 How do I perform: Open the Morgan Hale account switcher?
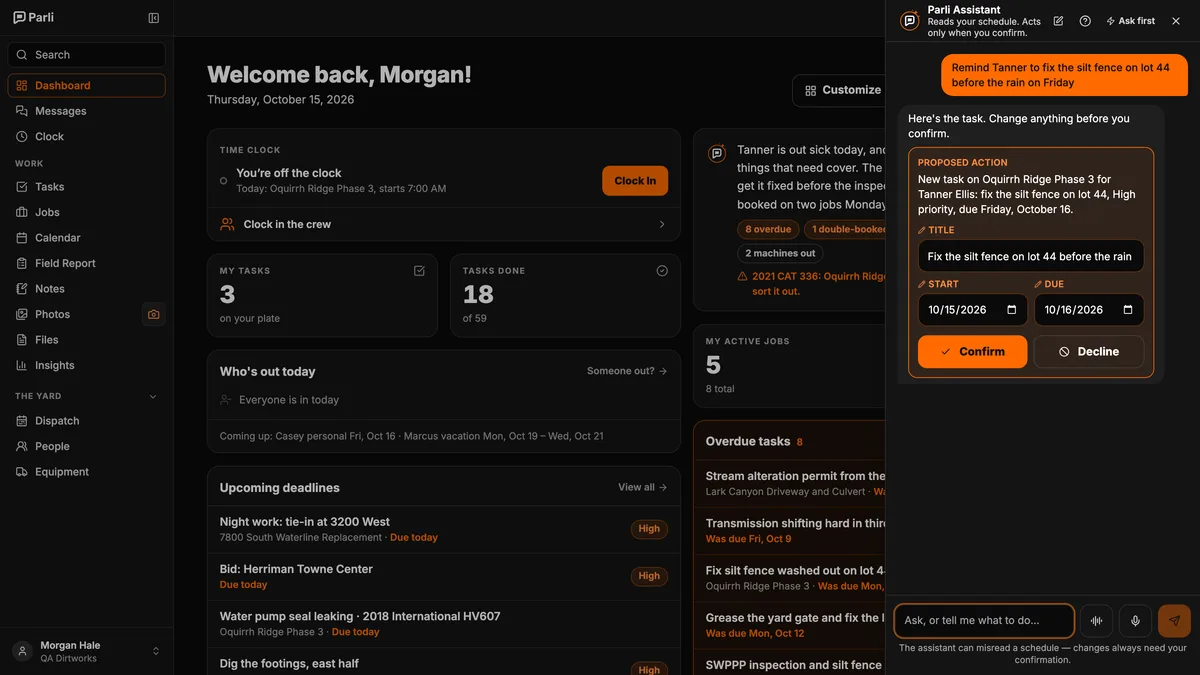click(x=87, y=651)
